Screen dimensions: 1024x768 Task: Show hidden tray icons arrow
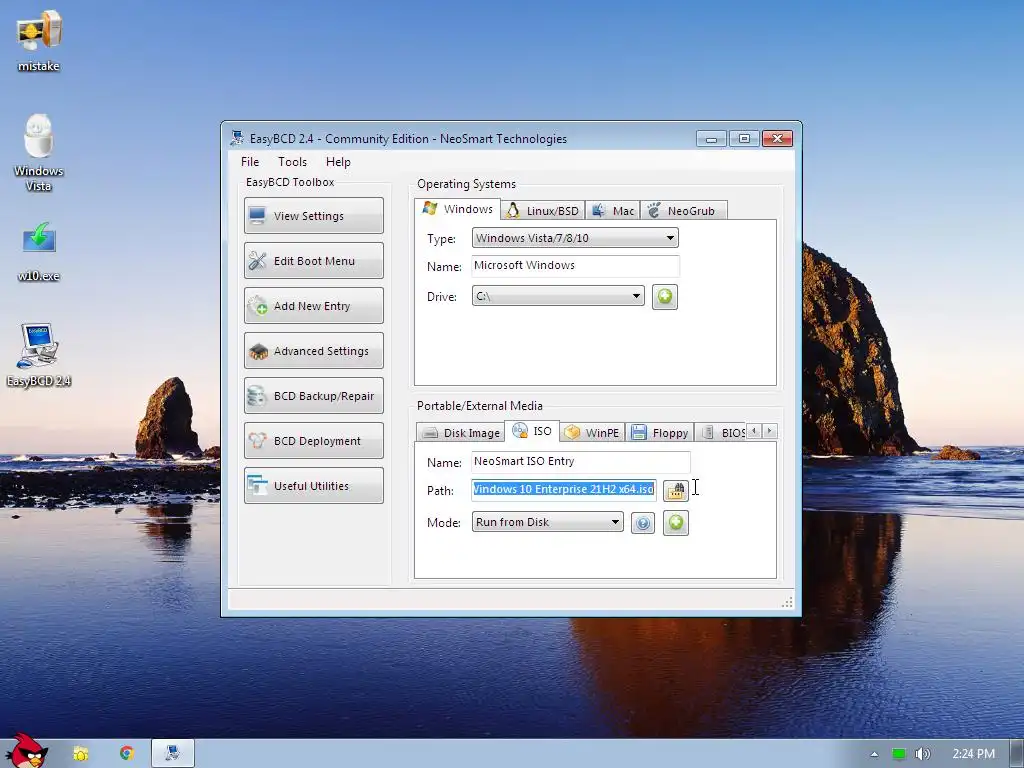pyautogui.click(x=874, y=754)
